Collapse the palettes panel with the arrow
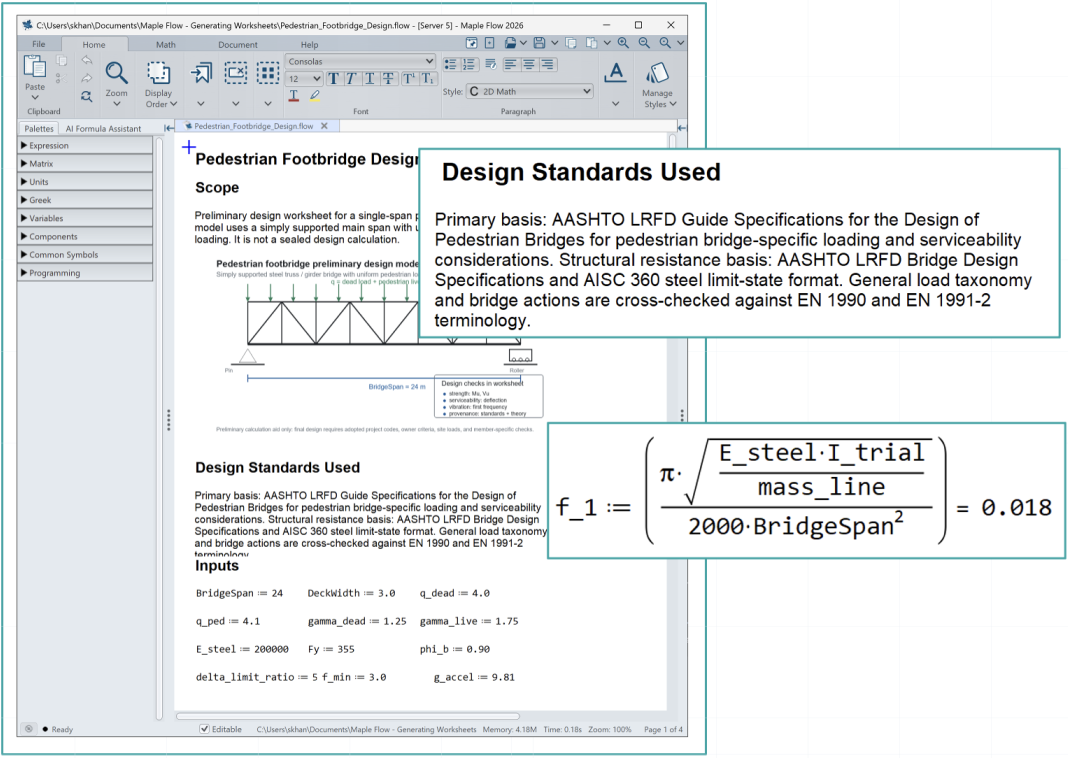This screenshot has width=1068, height=758. coord(168,128)
